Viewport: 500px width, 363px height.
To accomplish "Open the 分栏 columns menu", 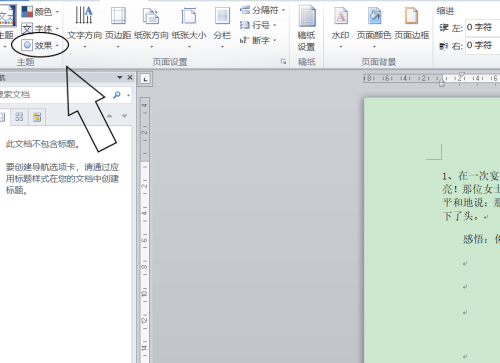I will click(222, 27).
